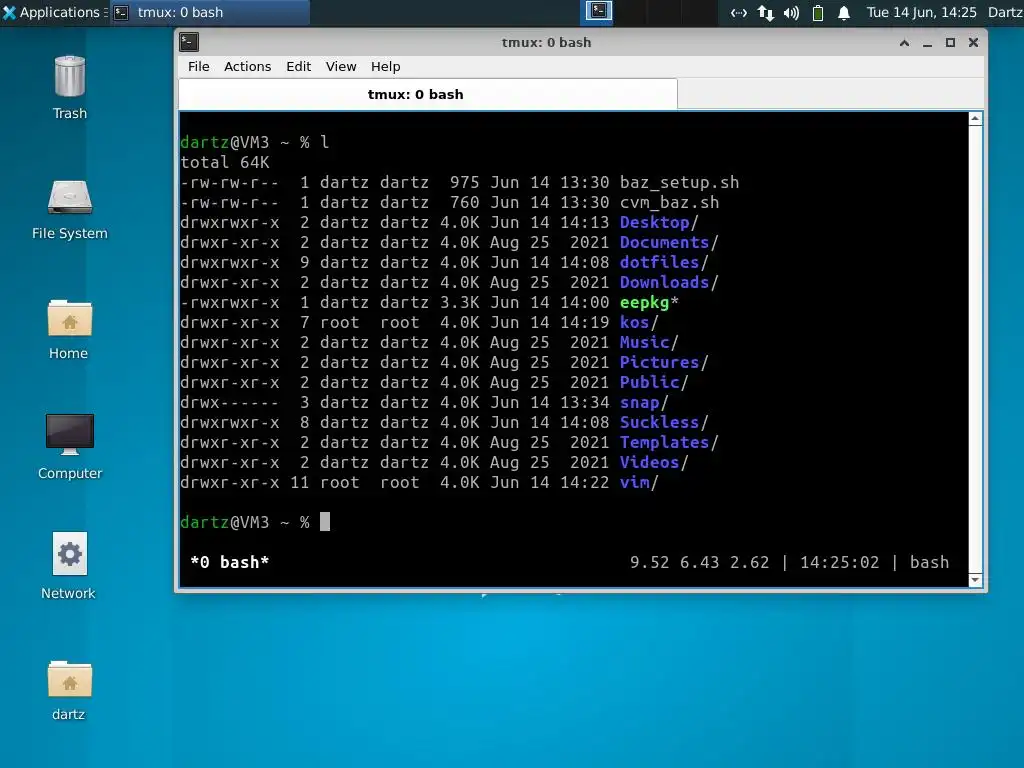Click the 'Pictures/' directory entry
This screenshot has width=1024, height=768.
pyautogui.click(x=664, y=362)
